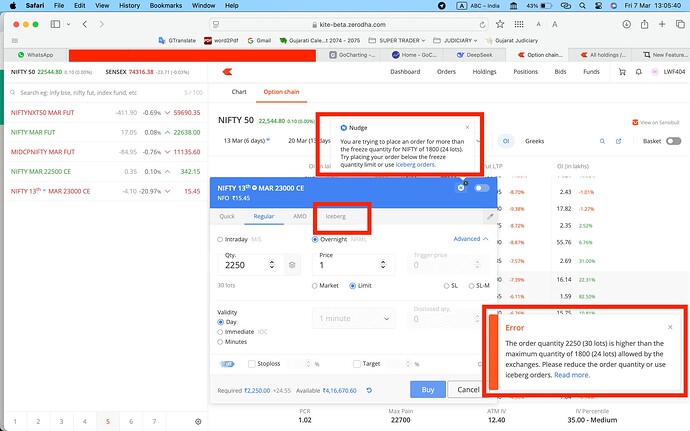Viewport: 690px width, 431px height.
Task: Go back with Safari back arrow
Action: click(x=85, y=24)
